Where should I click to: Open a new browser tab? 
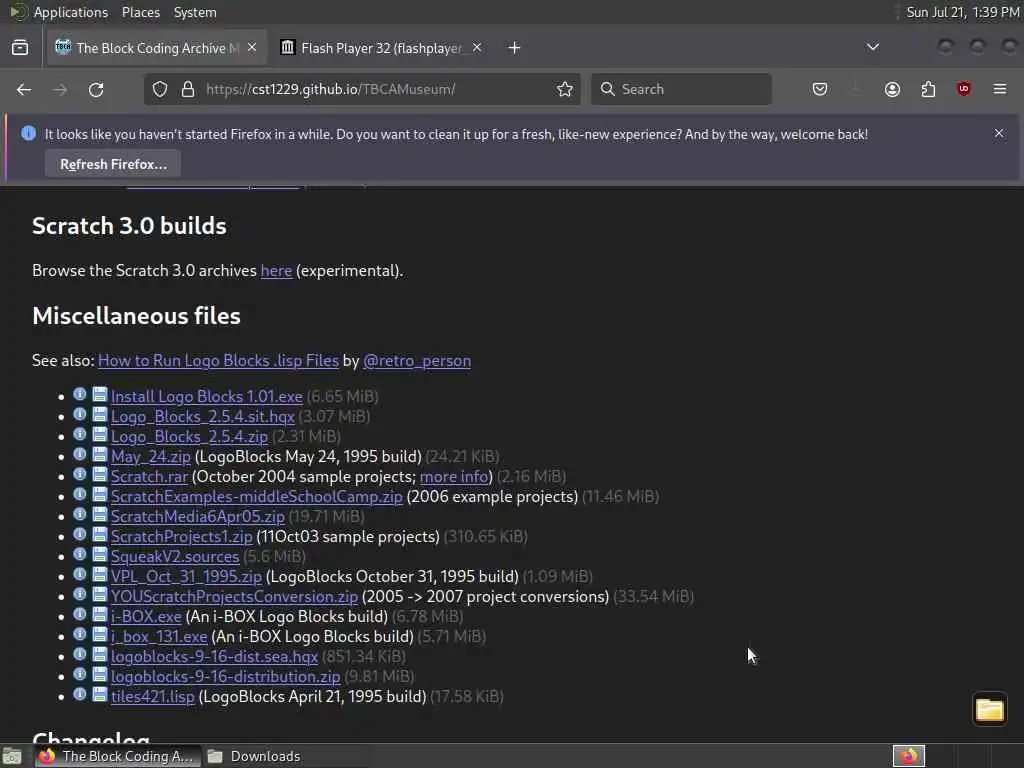coord(515,48)
